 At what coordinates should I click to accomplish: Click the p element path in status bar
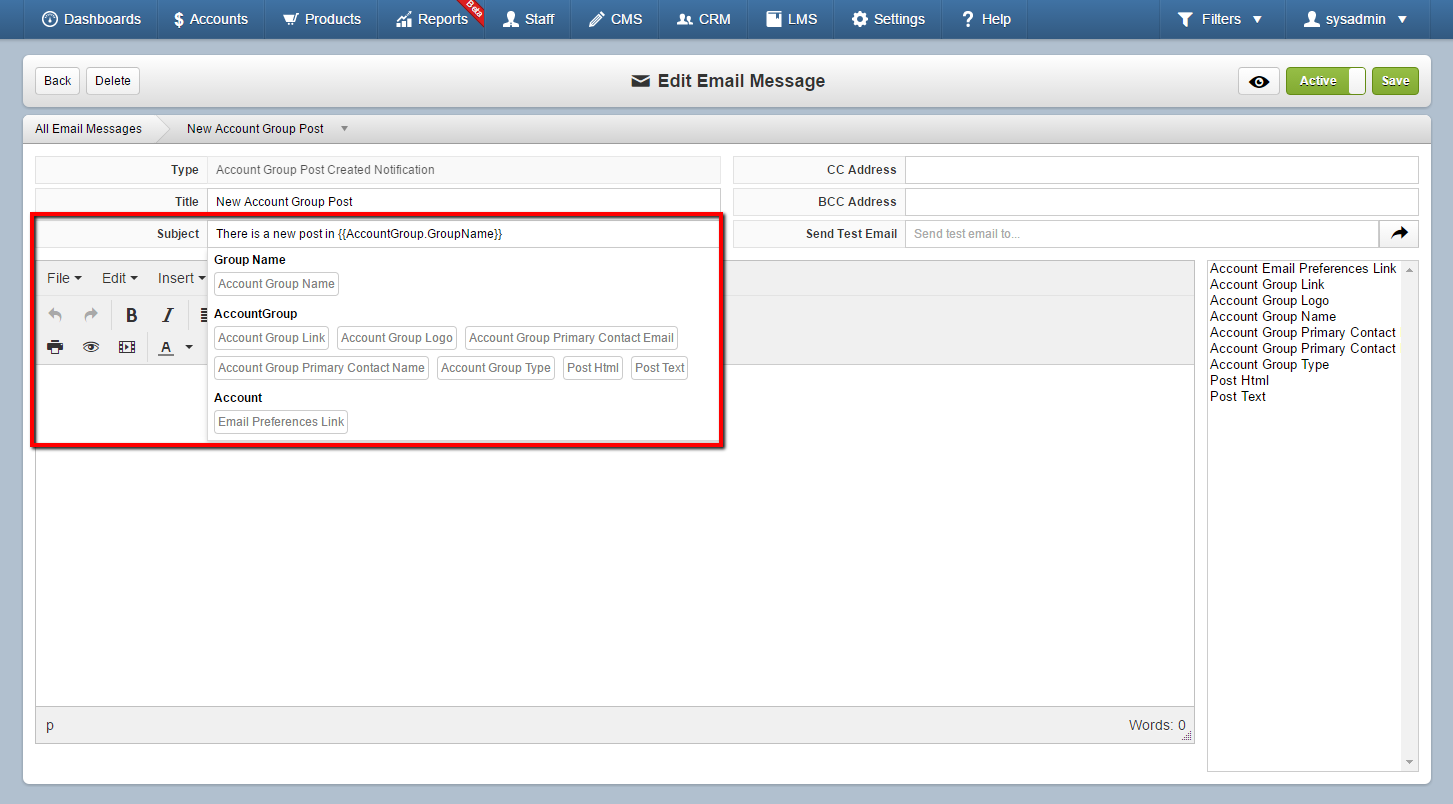click(50, 725)
